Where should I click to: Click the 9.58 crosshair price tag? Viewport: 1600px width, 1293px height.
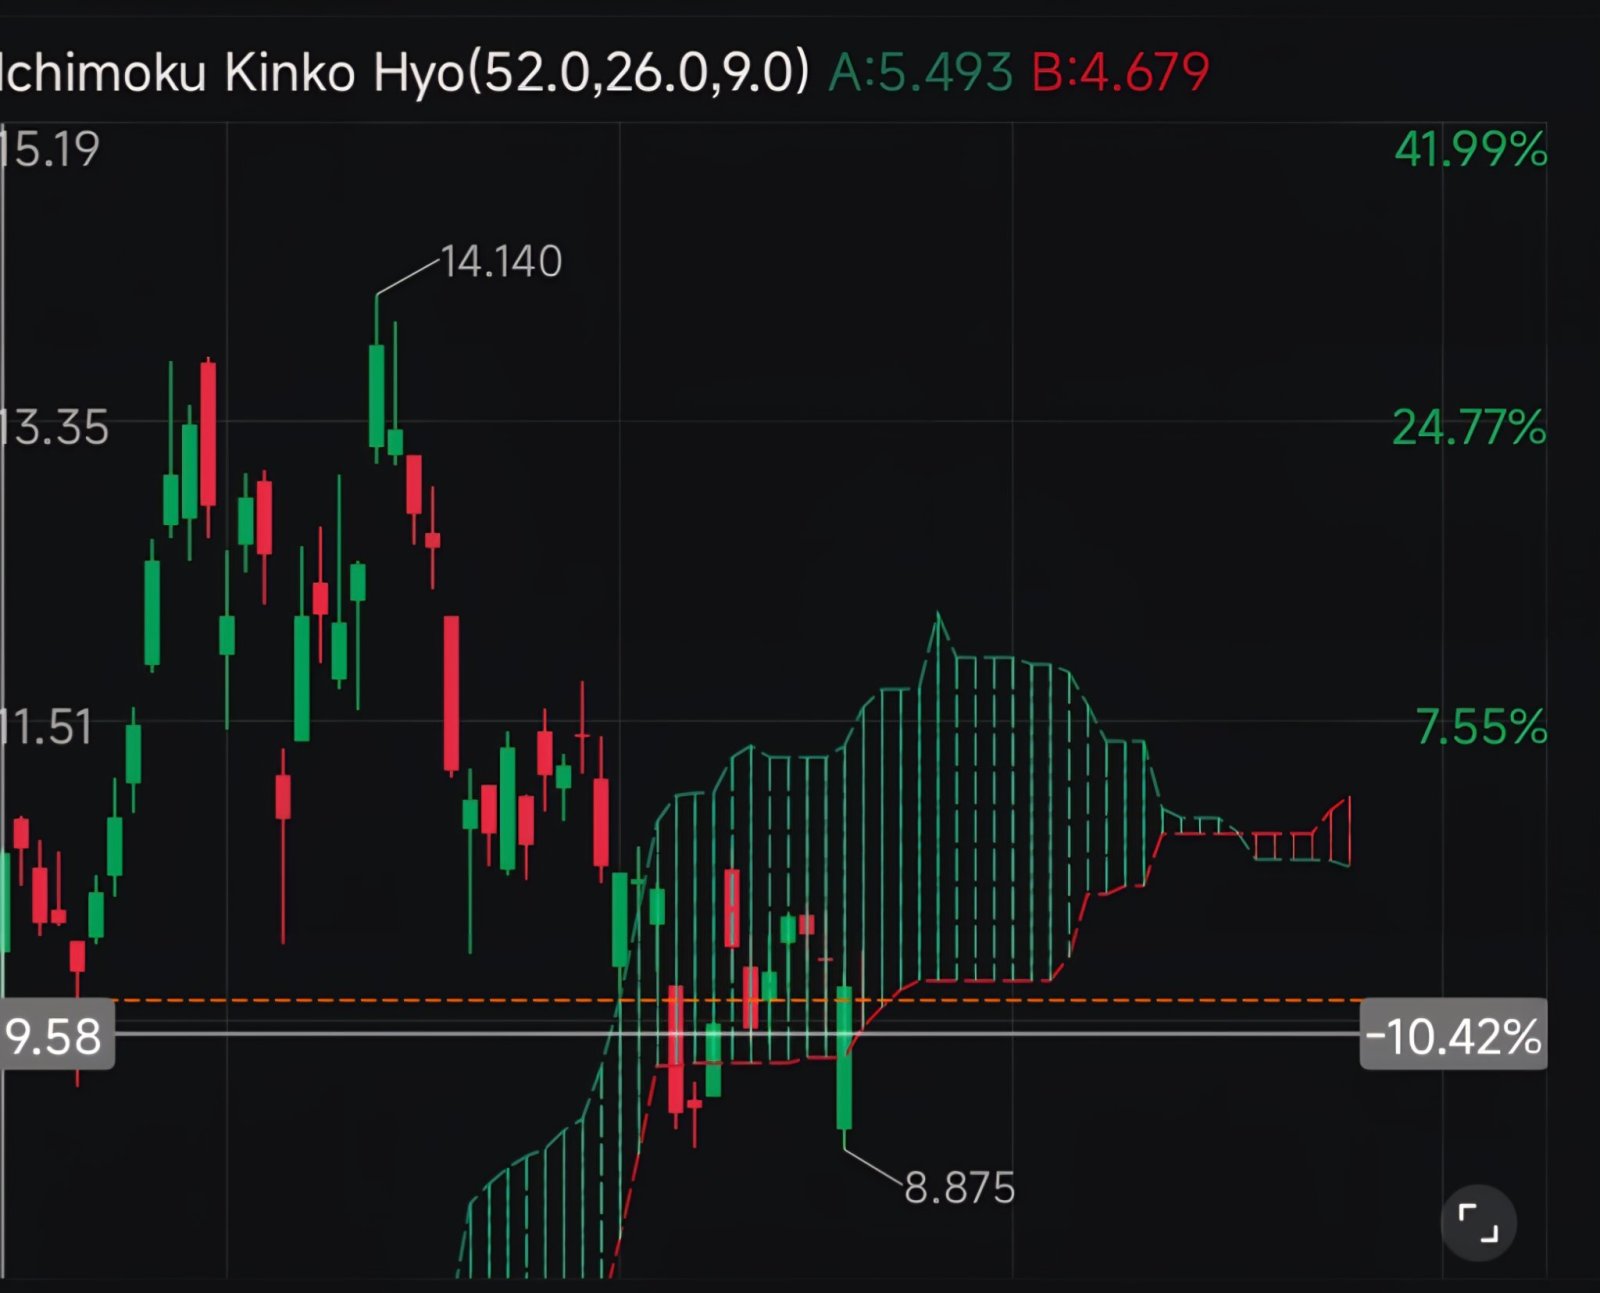pos(55,1037)
